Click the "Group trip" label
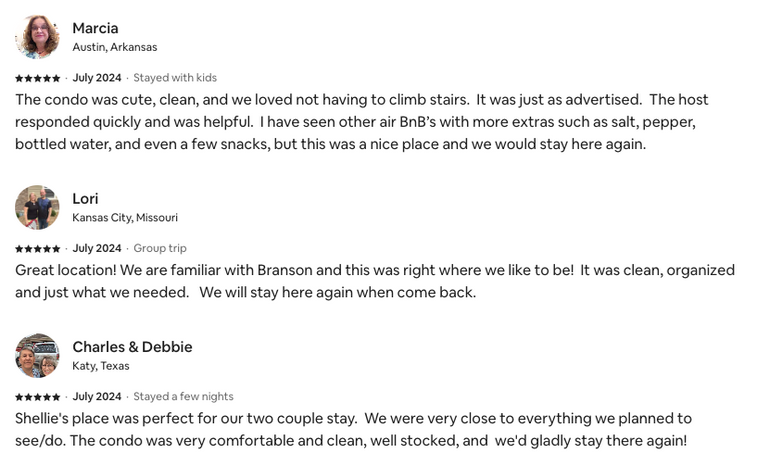This screenshot has height=464, width=757. point(160,248)
